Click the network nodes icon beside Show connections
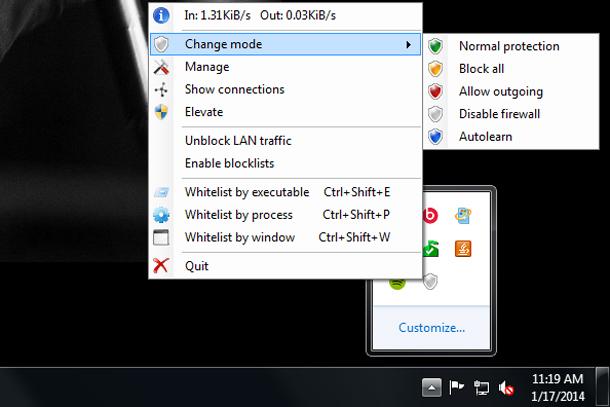 [161, 90]
